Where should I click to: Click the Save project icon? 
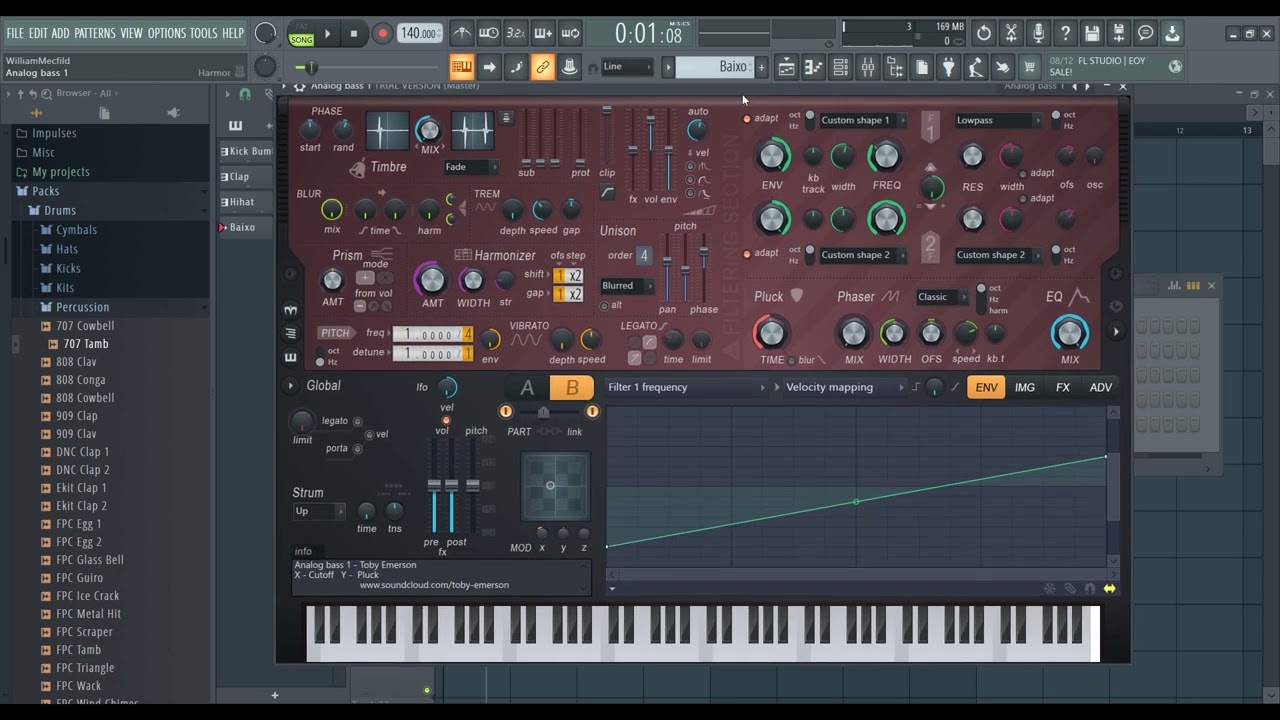click(1092, 33)
